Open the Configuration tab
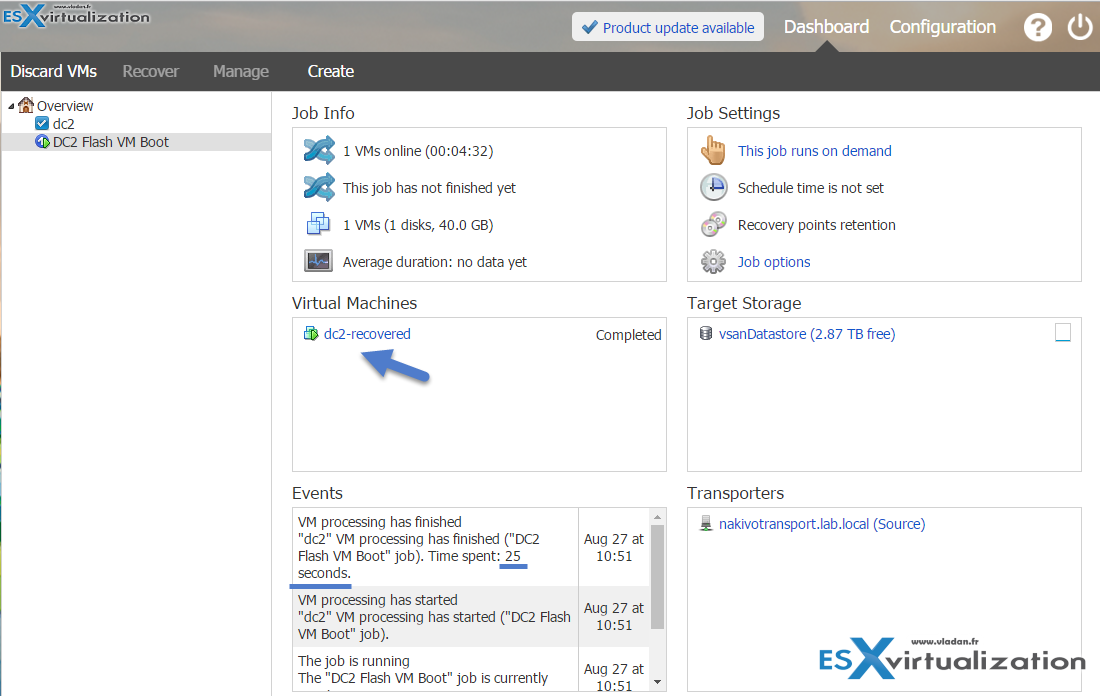Screen dimensions: 1100x696 coord(943,27)
